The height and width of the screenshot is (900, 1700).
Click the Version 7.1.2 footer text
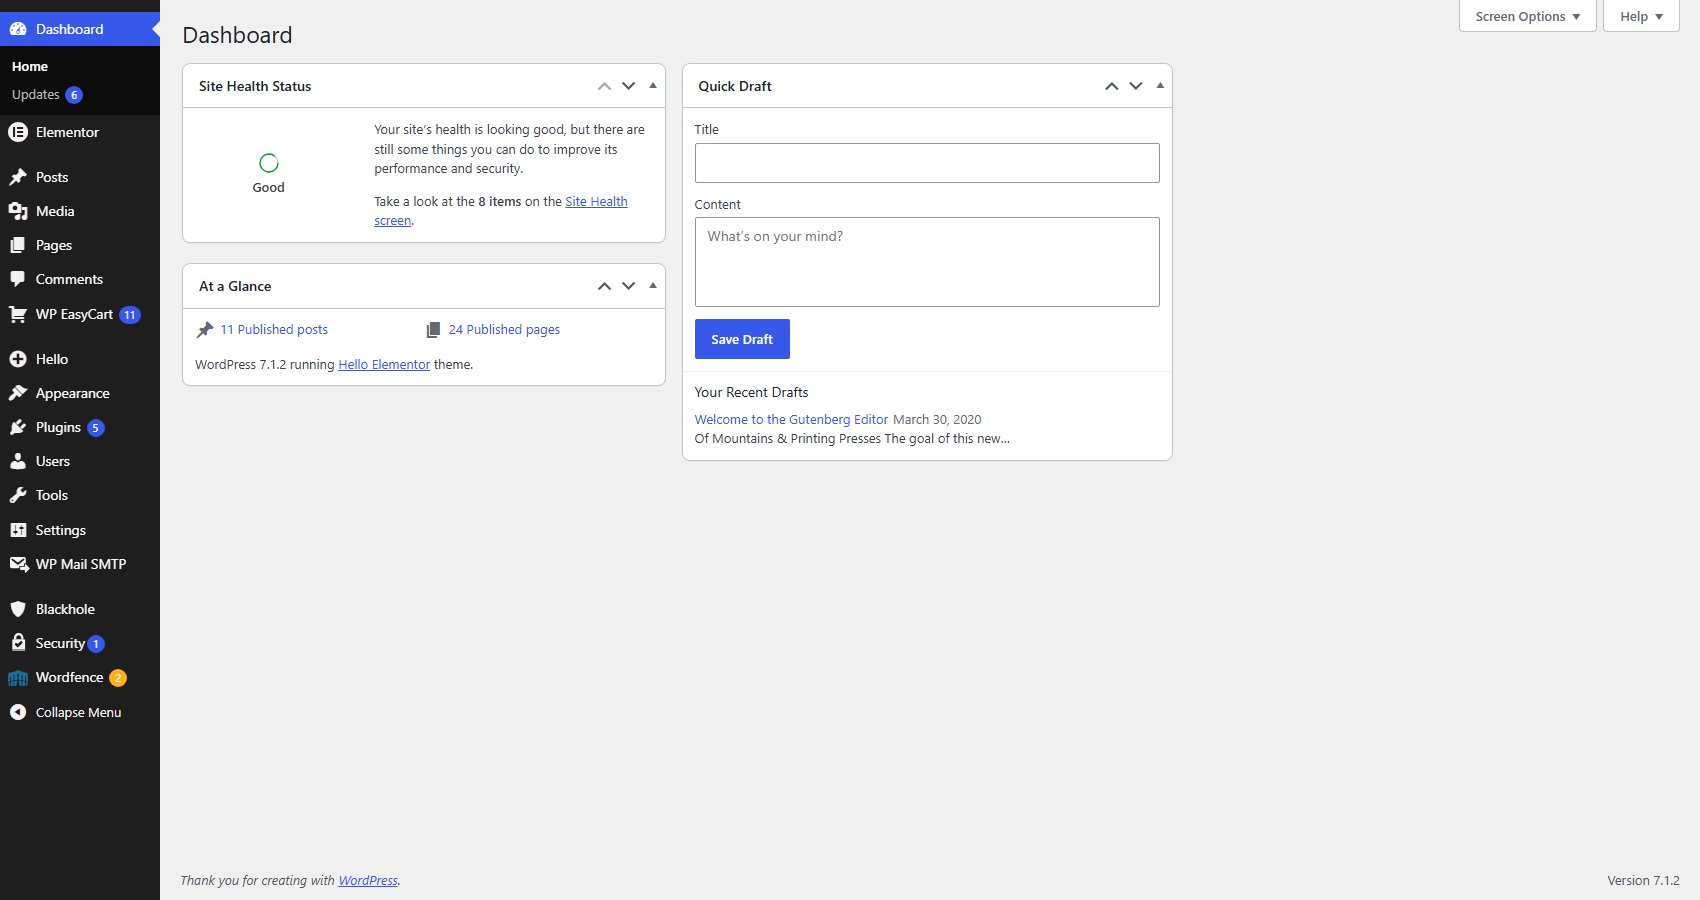pyautogui.click(x=1643, y=881)
